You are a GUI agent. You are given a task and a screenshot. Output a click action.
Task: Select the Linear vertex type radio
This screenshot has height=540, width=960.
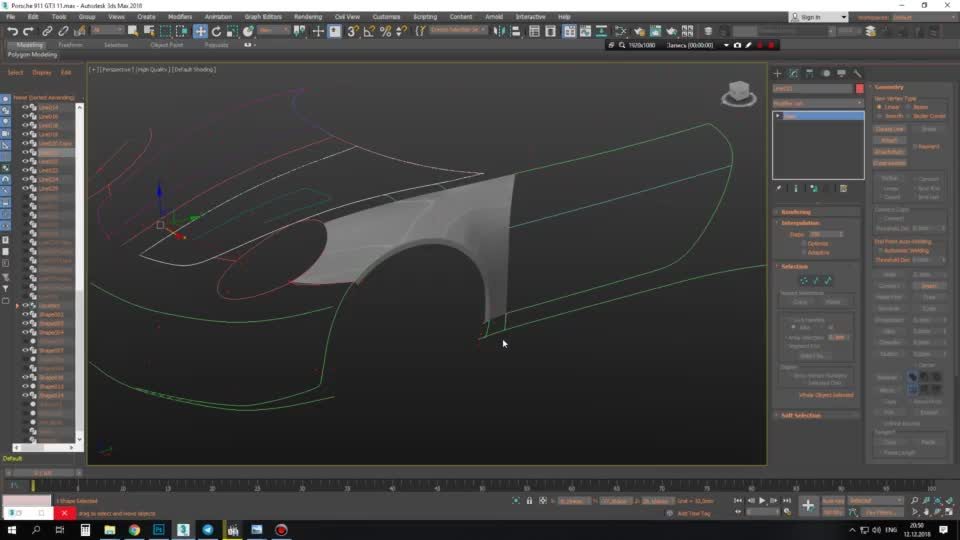coord(880,107)
